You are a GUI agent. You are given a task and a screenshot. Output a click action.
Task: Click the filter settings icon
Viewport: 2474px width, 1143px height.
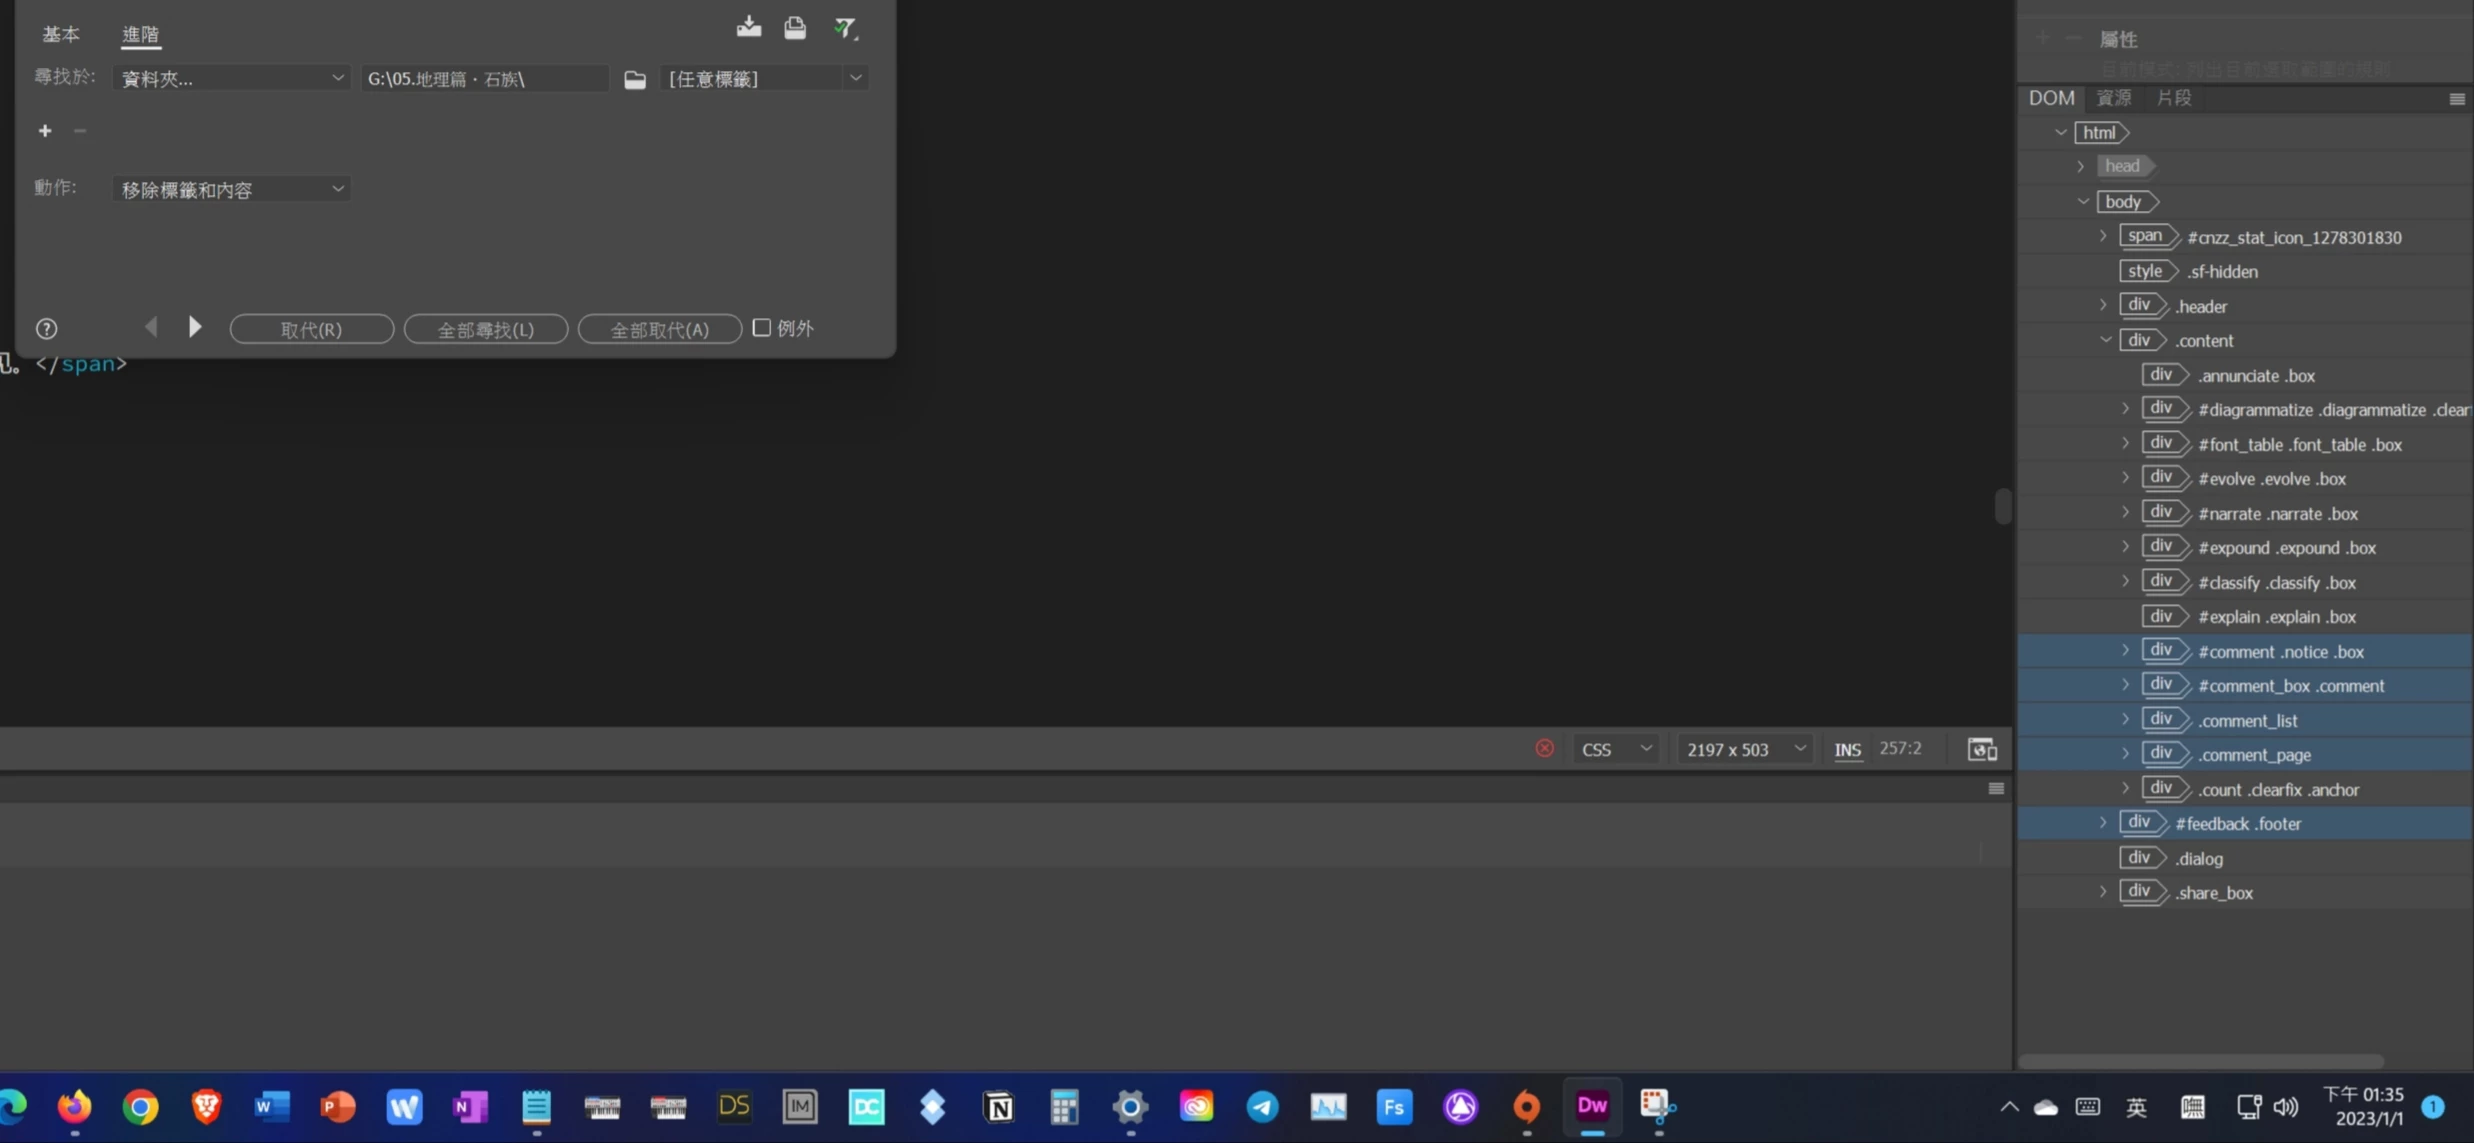point(845,28)
